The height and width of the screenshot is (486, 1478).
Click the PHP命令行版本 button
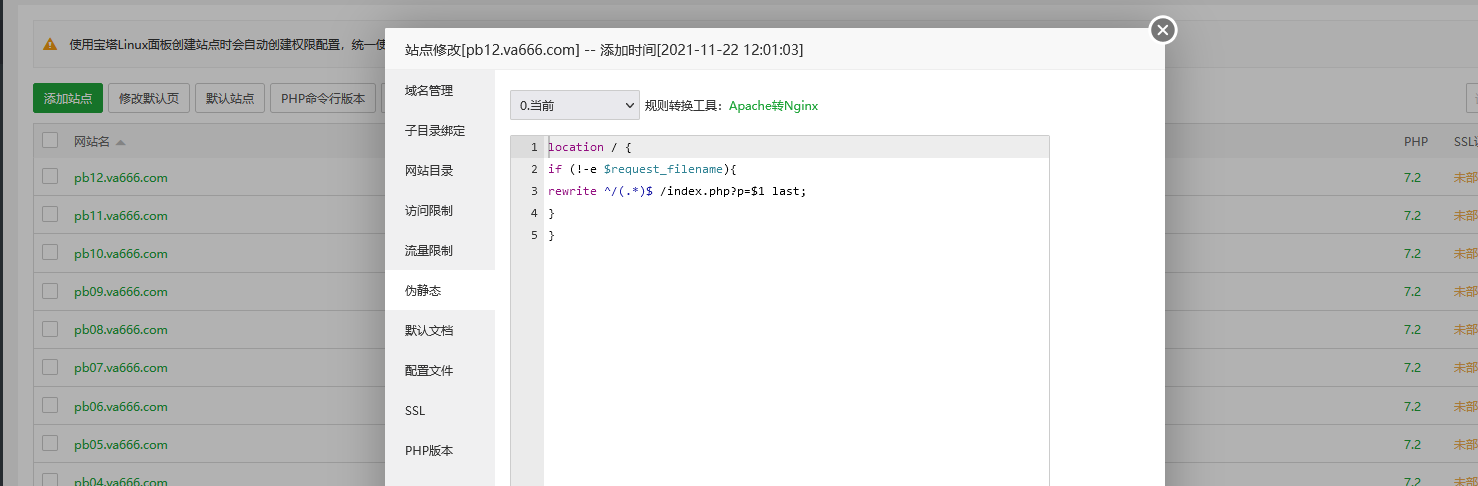click(323, 98)
